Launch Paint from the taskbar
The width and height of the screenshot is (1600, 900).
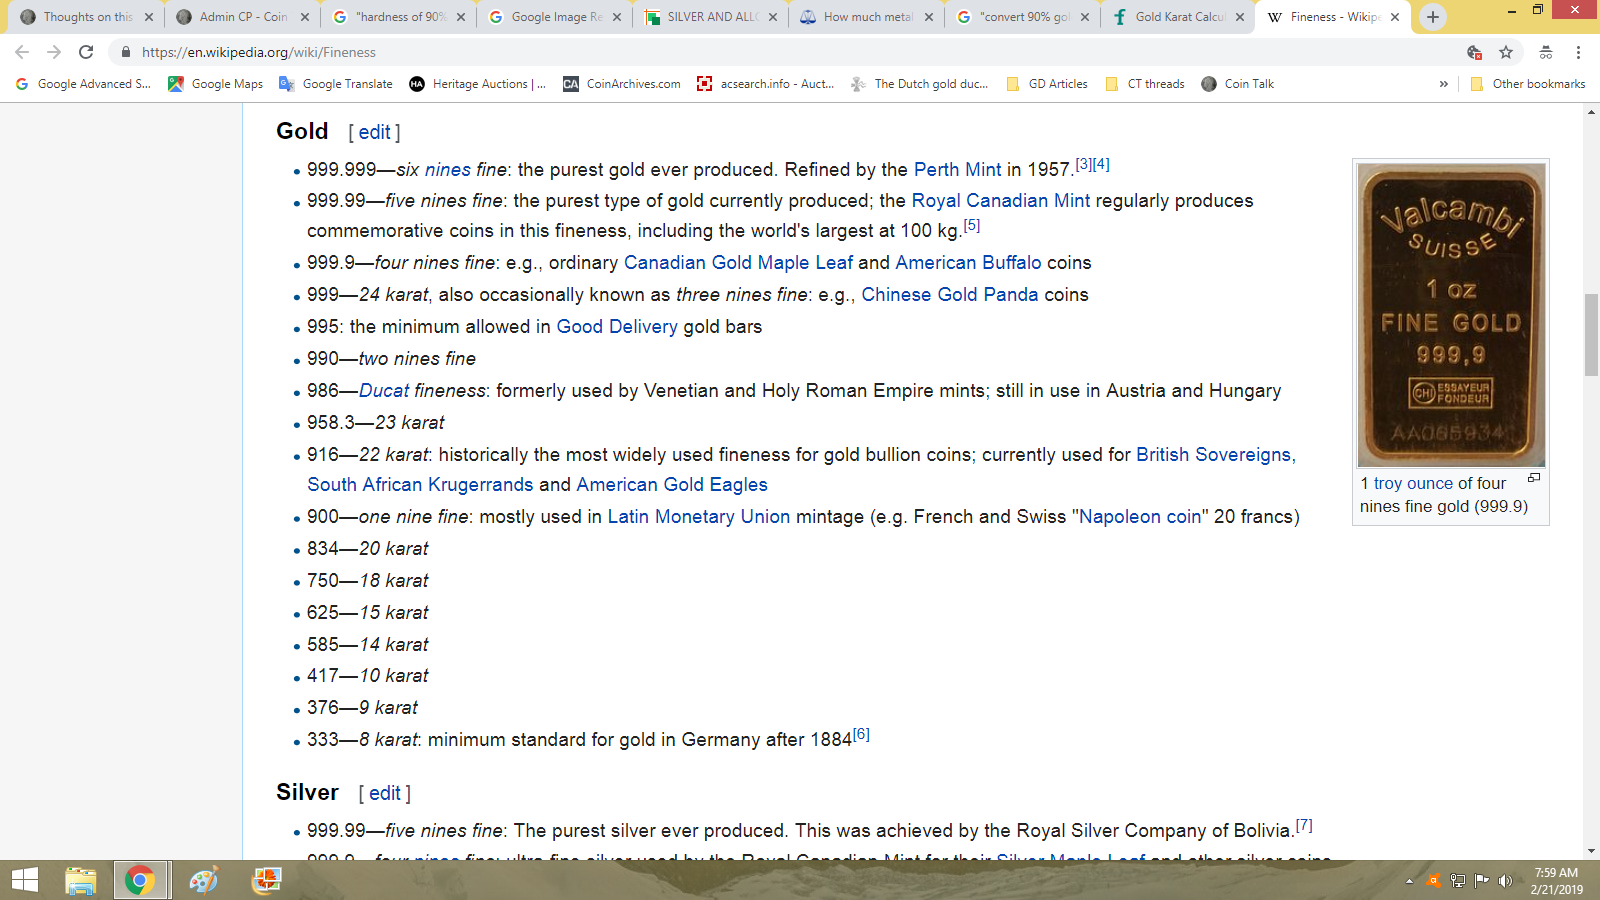tap(203, 880)
